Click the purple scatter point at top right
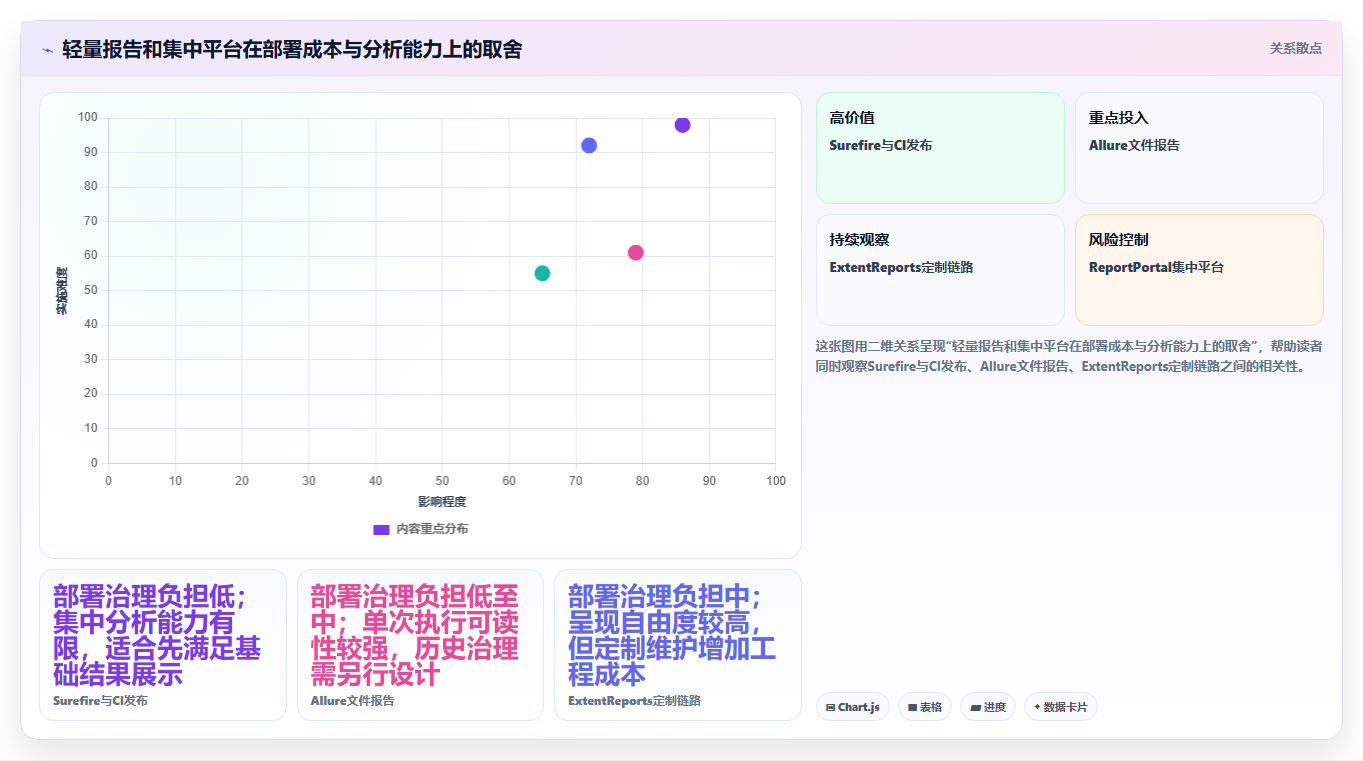Viewport: 1363px width, 761px height. 682,125
